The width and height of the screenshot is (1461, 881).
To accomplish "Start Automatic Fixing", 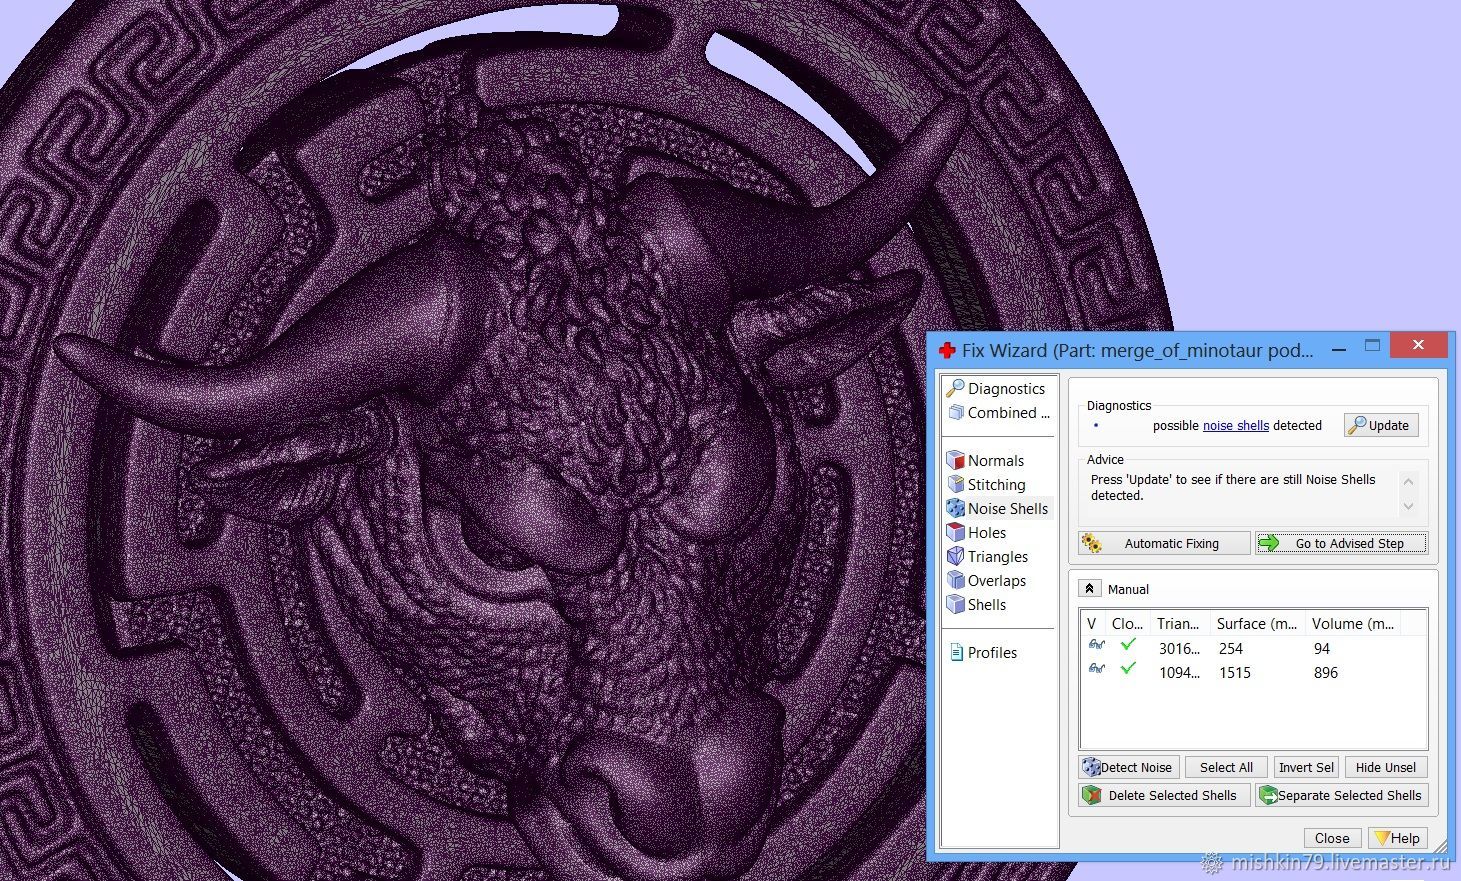I will [1164, 543].
